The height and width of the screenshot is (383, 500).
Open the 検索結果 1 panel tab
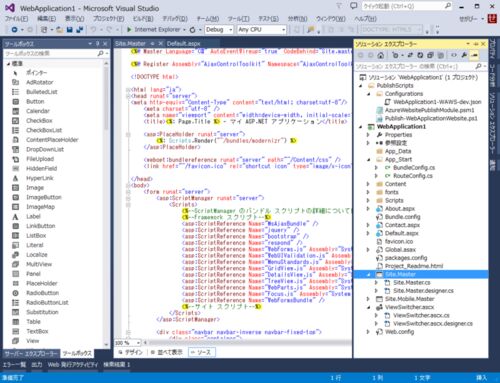tap(117, 365)
